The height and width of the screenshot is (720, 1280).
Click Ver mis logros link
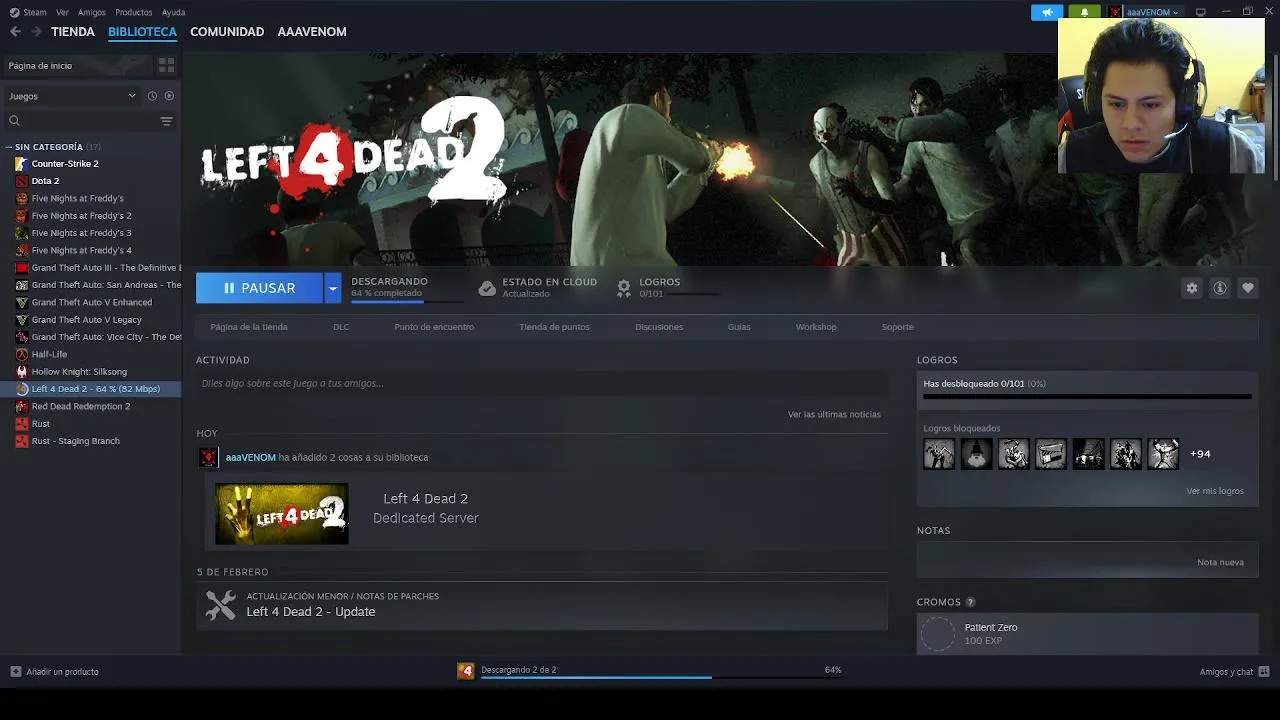point(1215,491)
